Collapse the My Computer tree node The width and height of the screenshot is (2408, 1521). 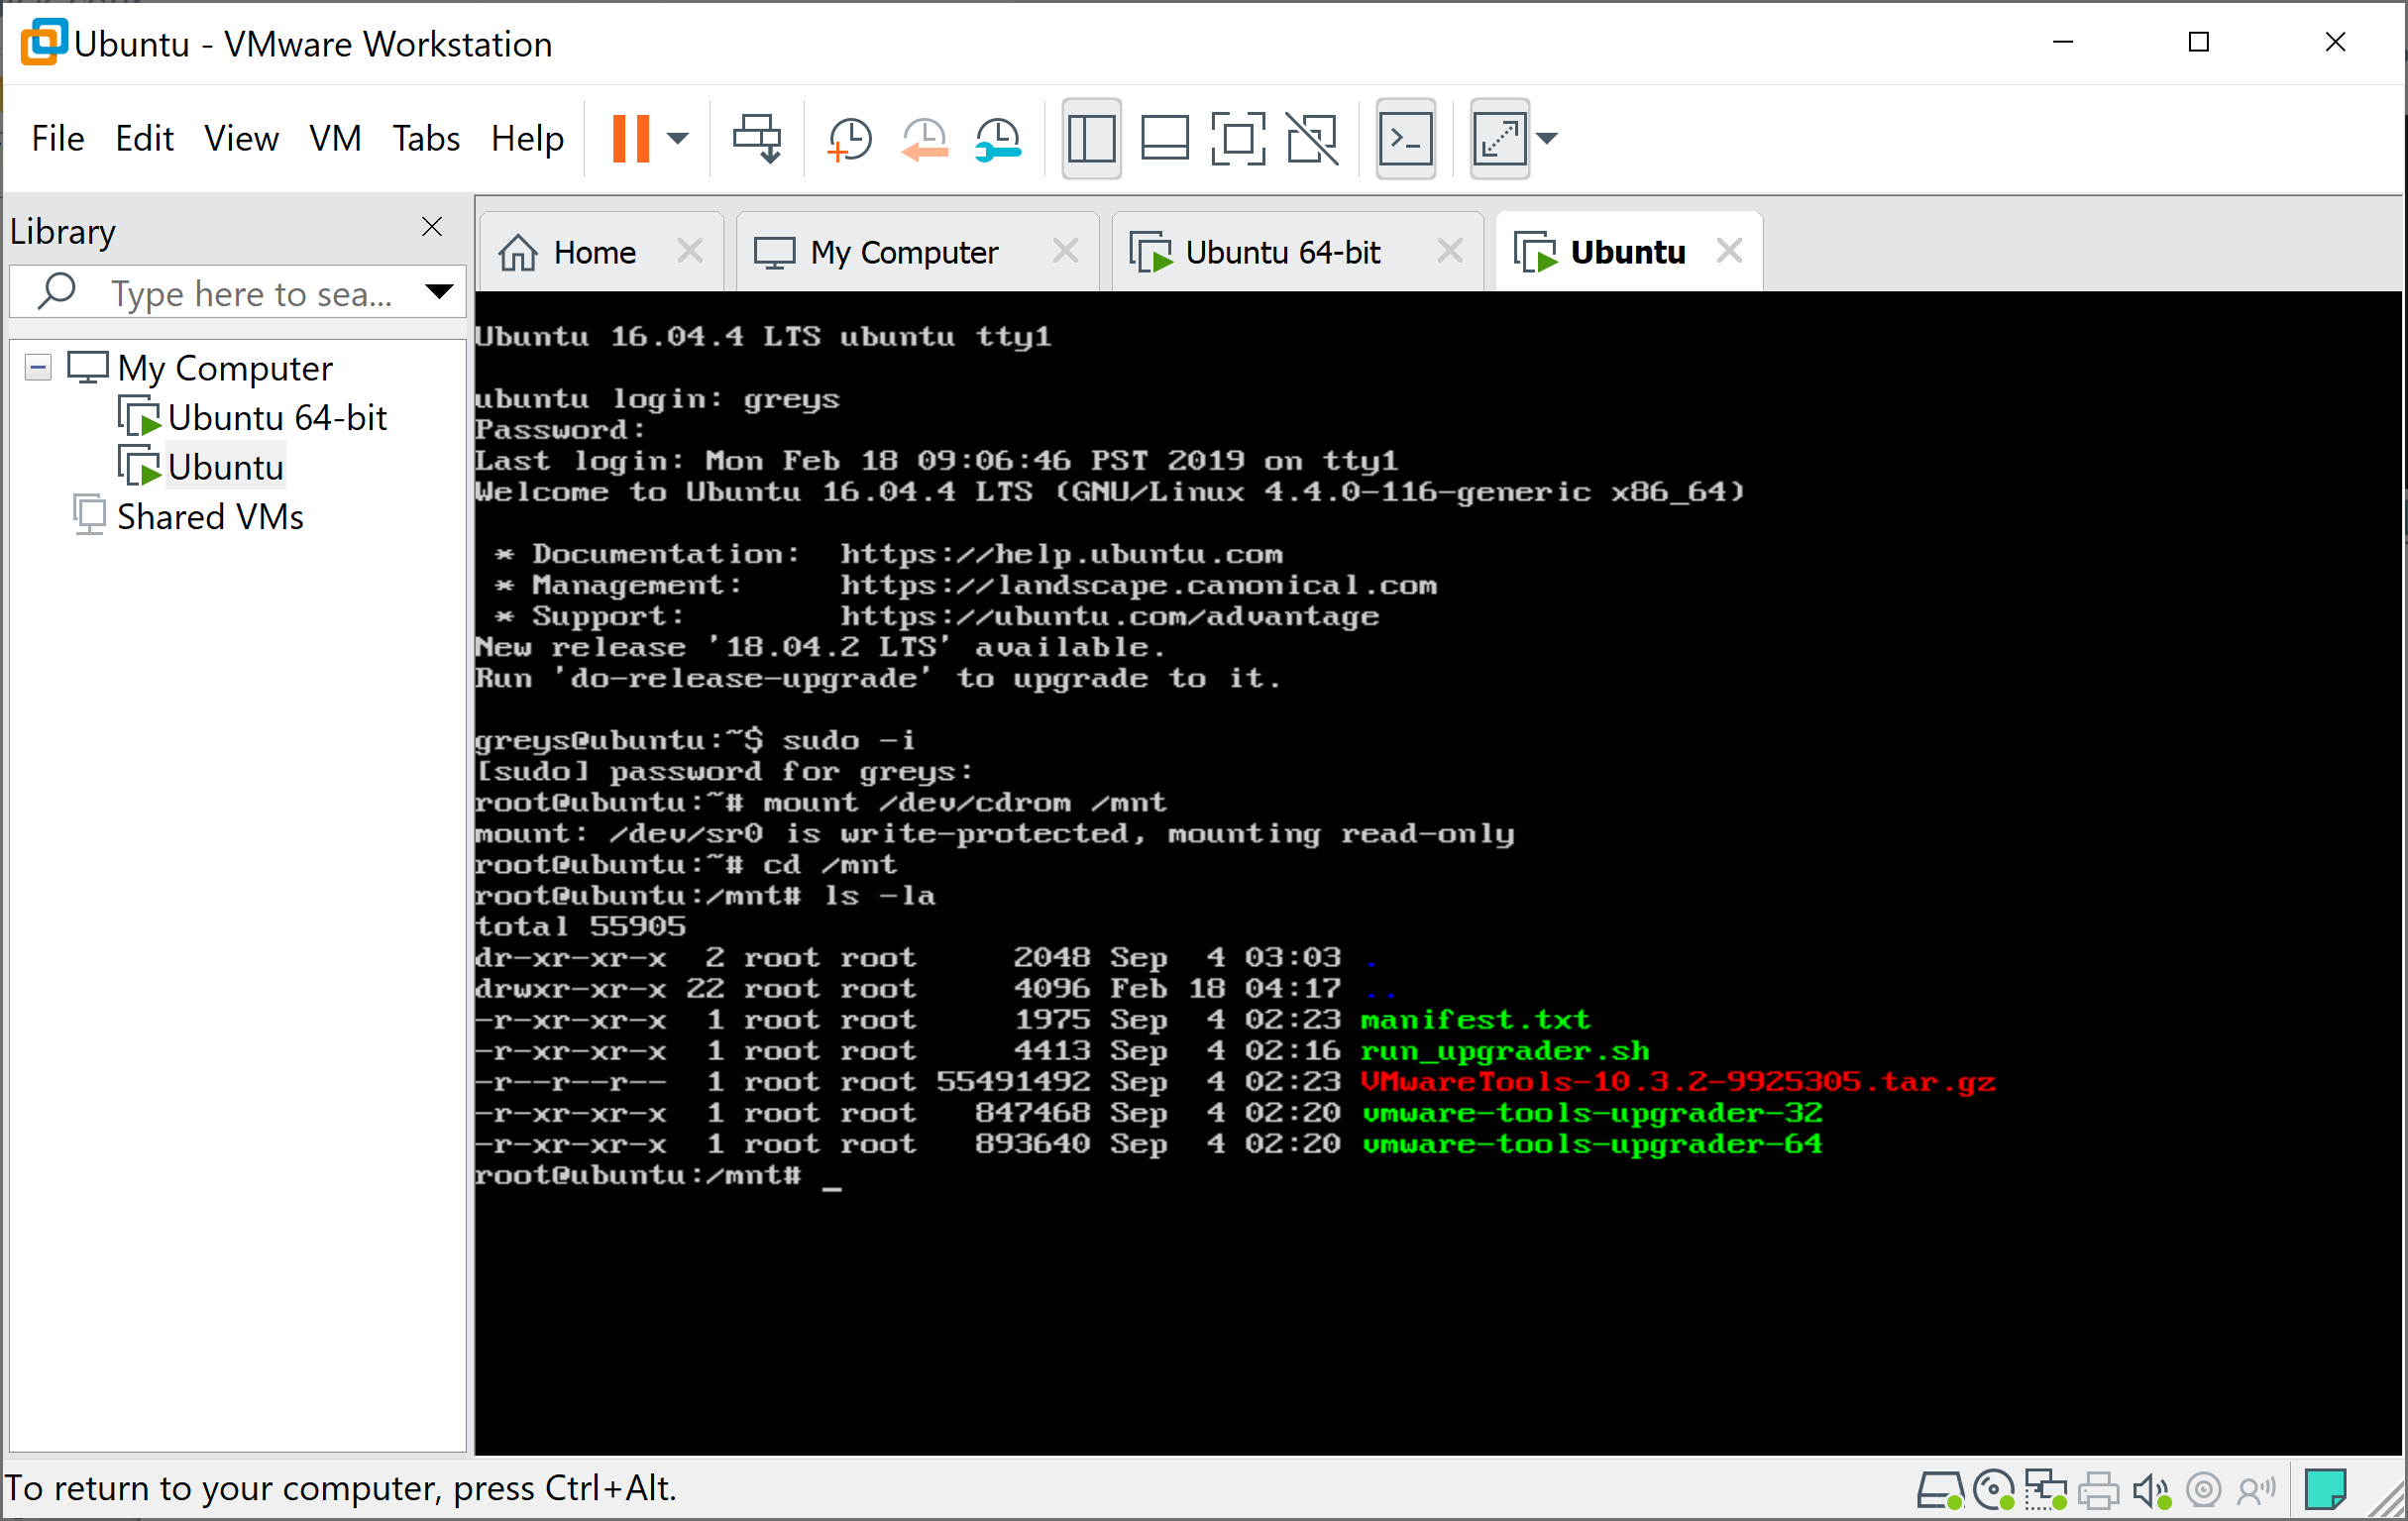pos(38,367)
